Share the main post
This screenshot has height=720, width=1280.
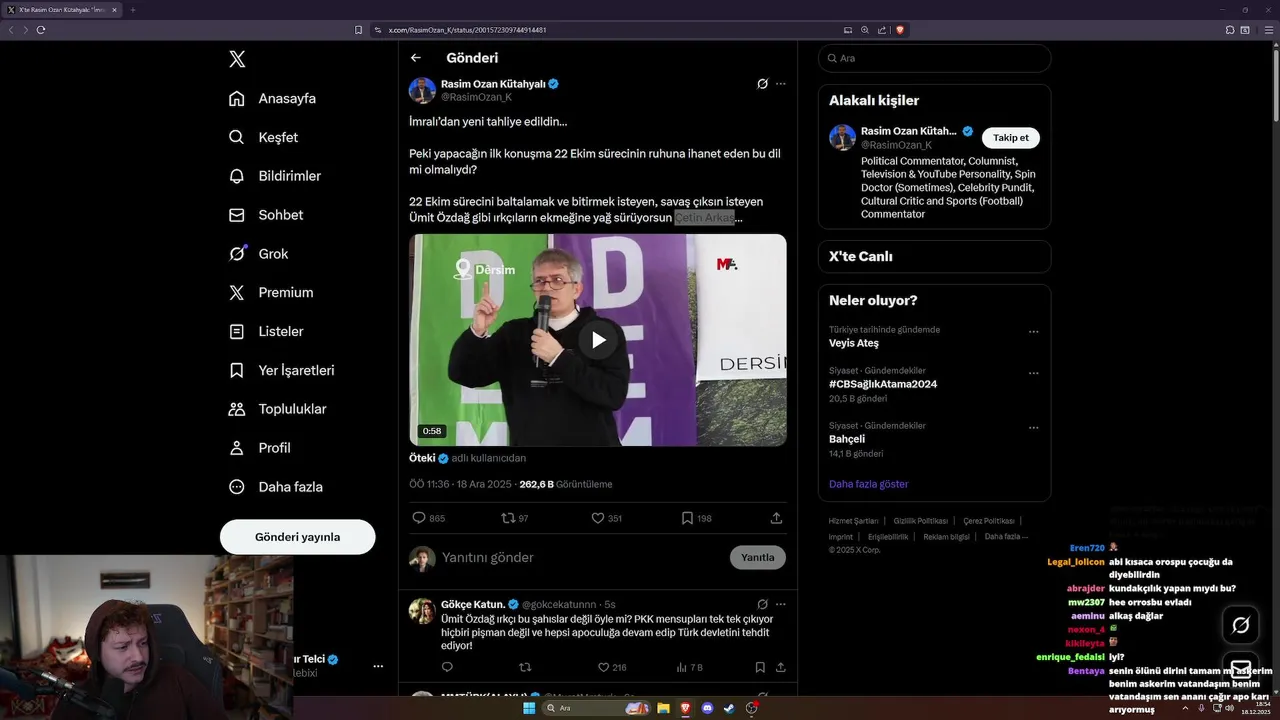[776, 518]
